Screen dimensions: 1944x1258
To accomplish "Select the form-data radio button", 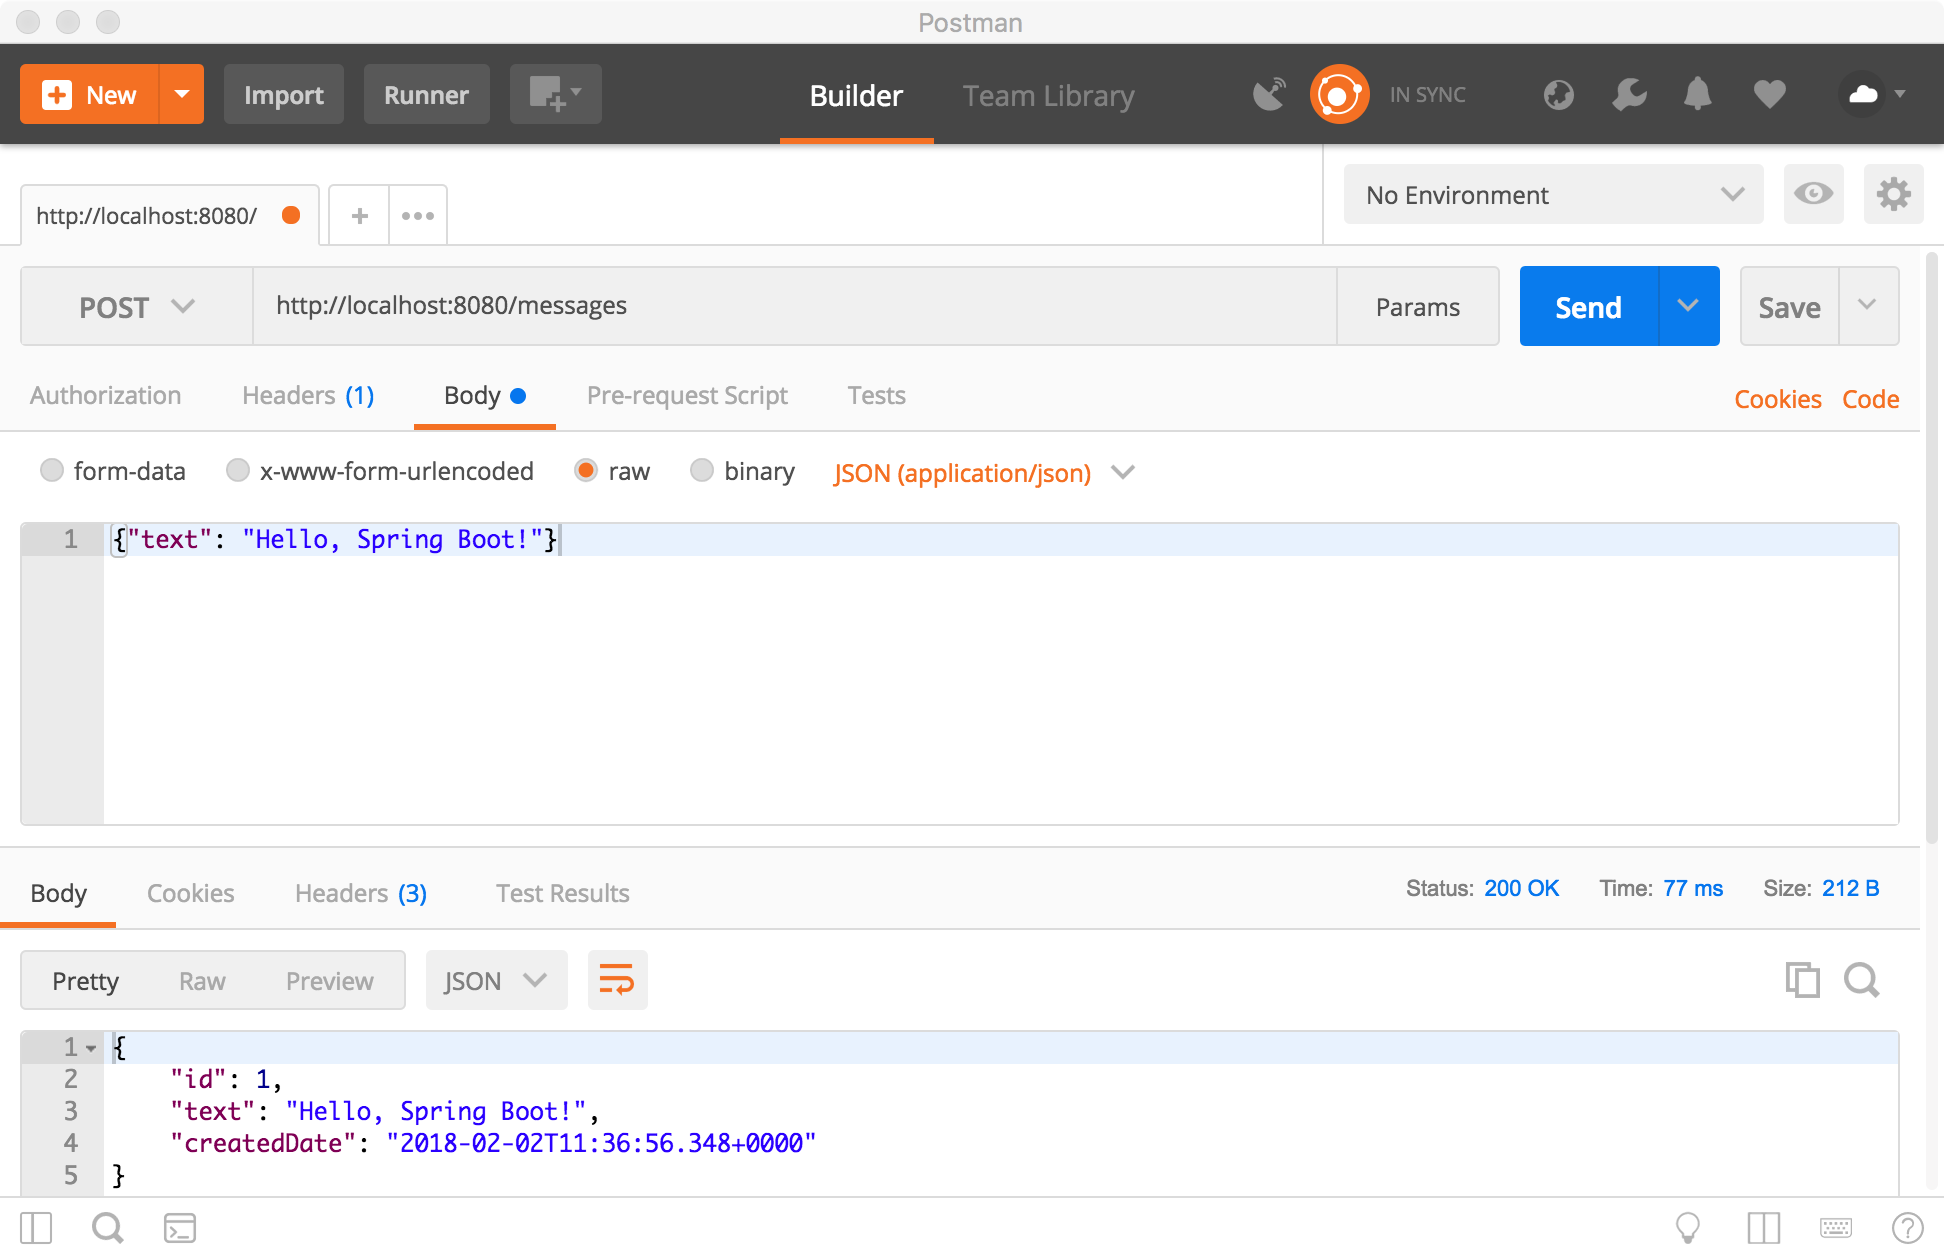I will [52, 470].
